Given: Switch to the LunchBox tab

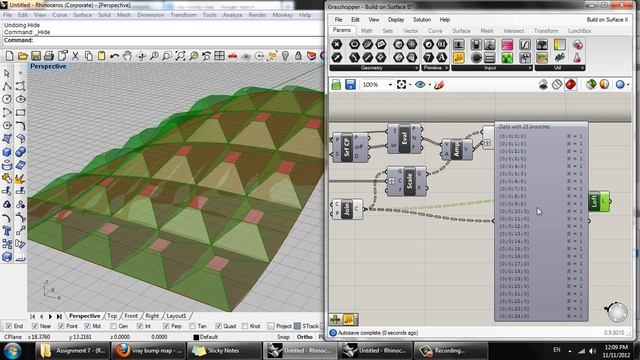Looking at the screenshot, I should (580, 31).
